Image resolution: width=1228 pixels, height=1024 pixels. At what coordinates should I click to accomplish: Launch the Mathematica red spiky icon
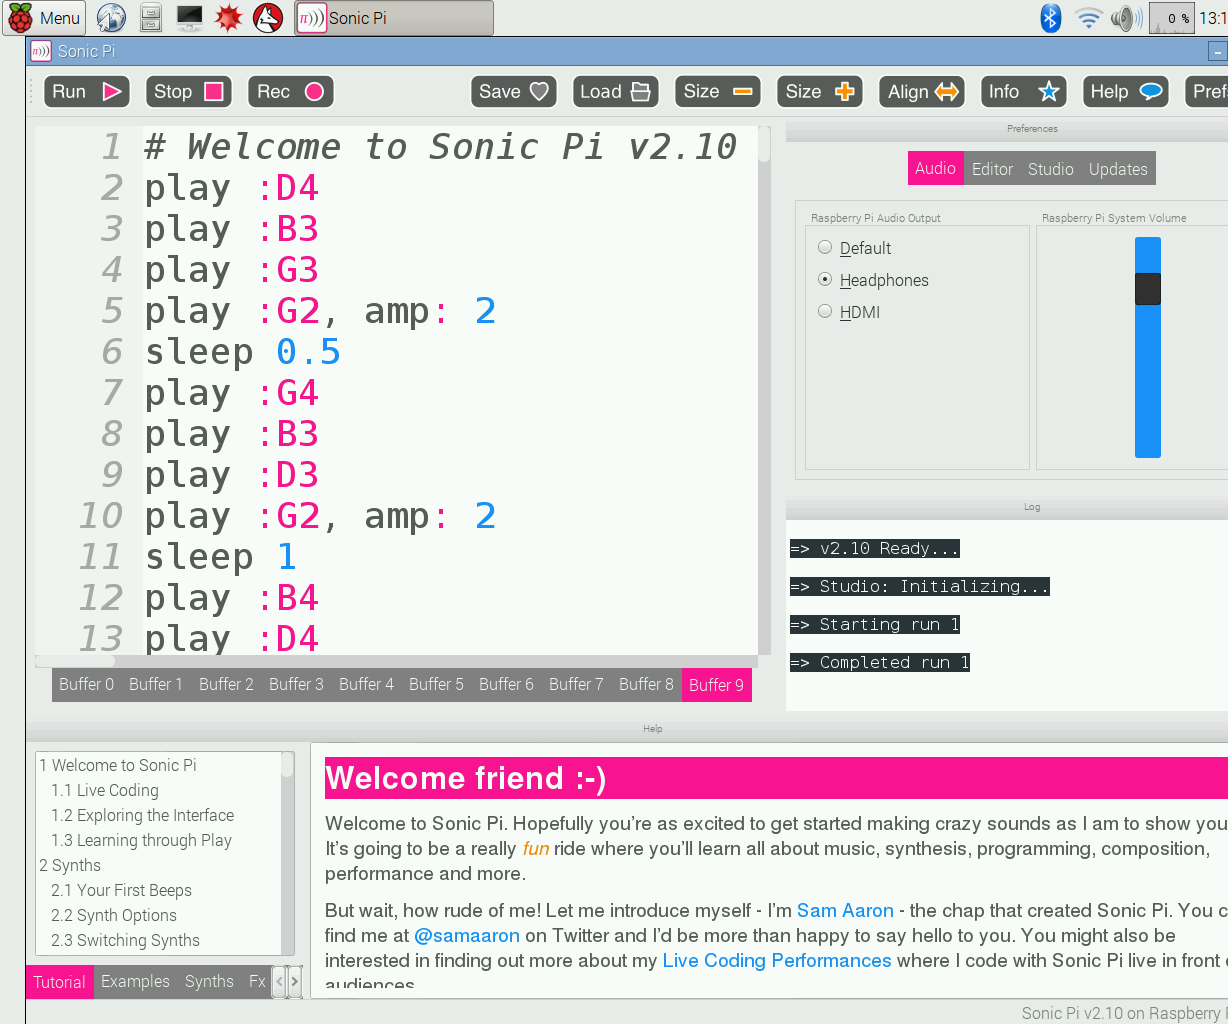pos(229,18)
